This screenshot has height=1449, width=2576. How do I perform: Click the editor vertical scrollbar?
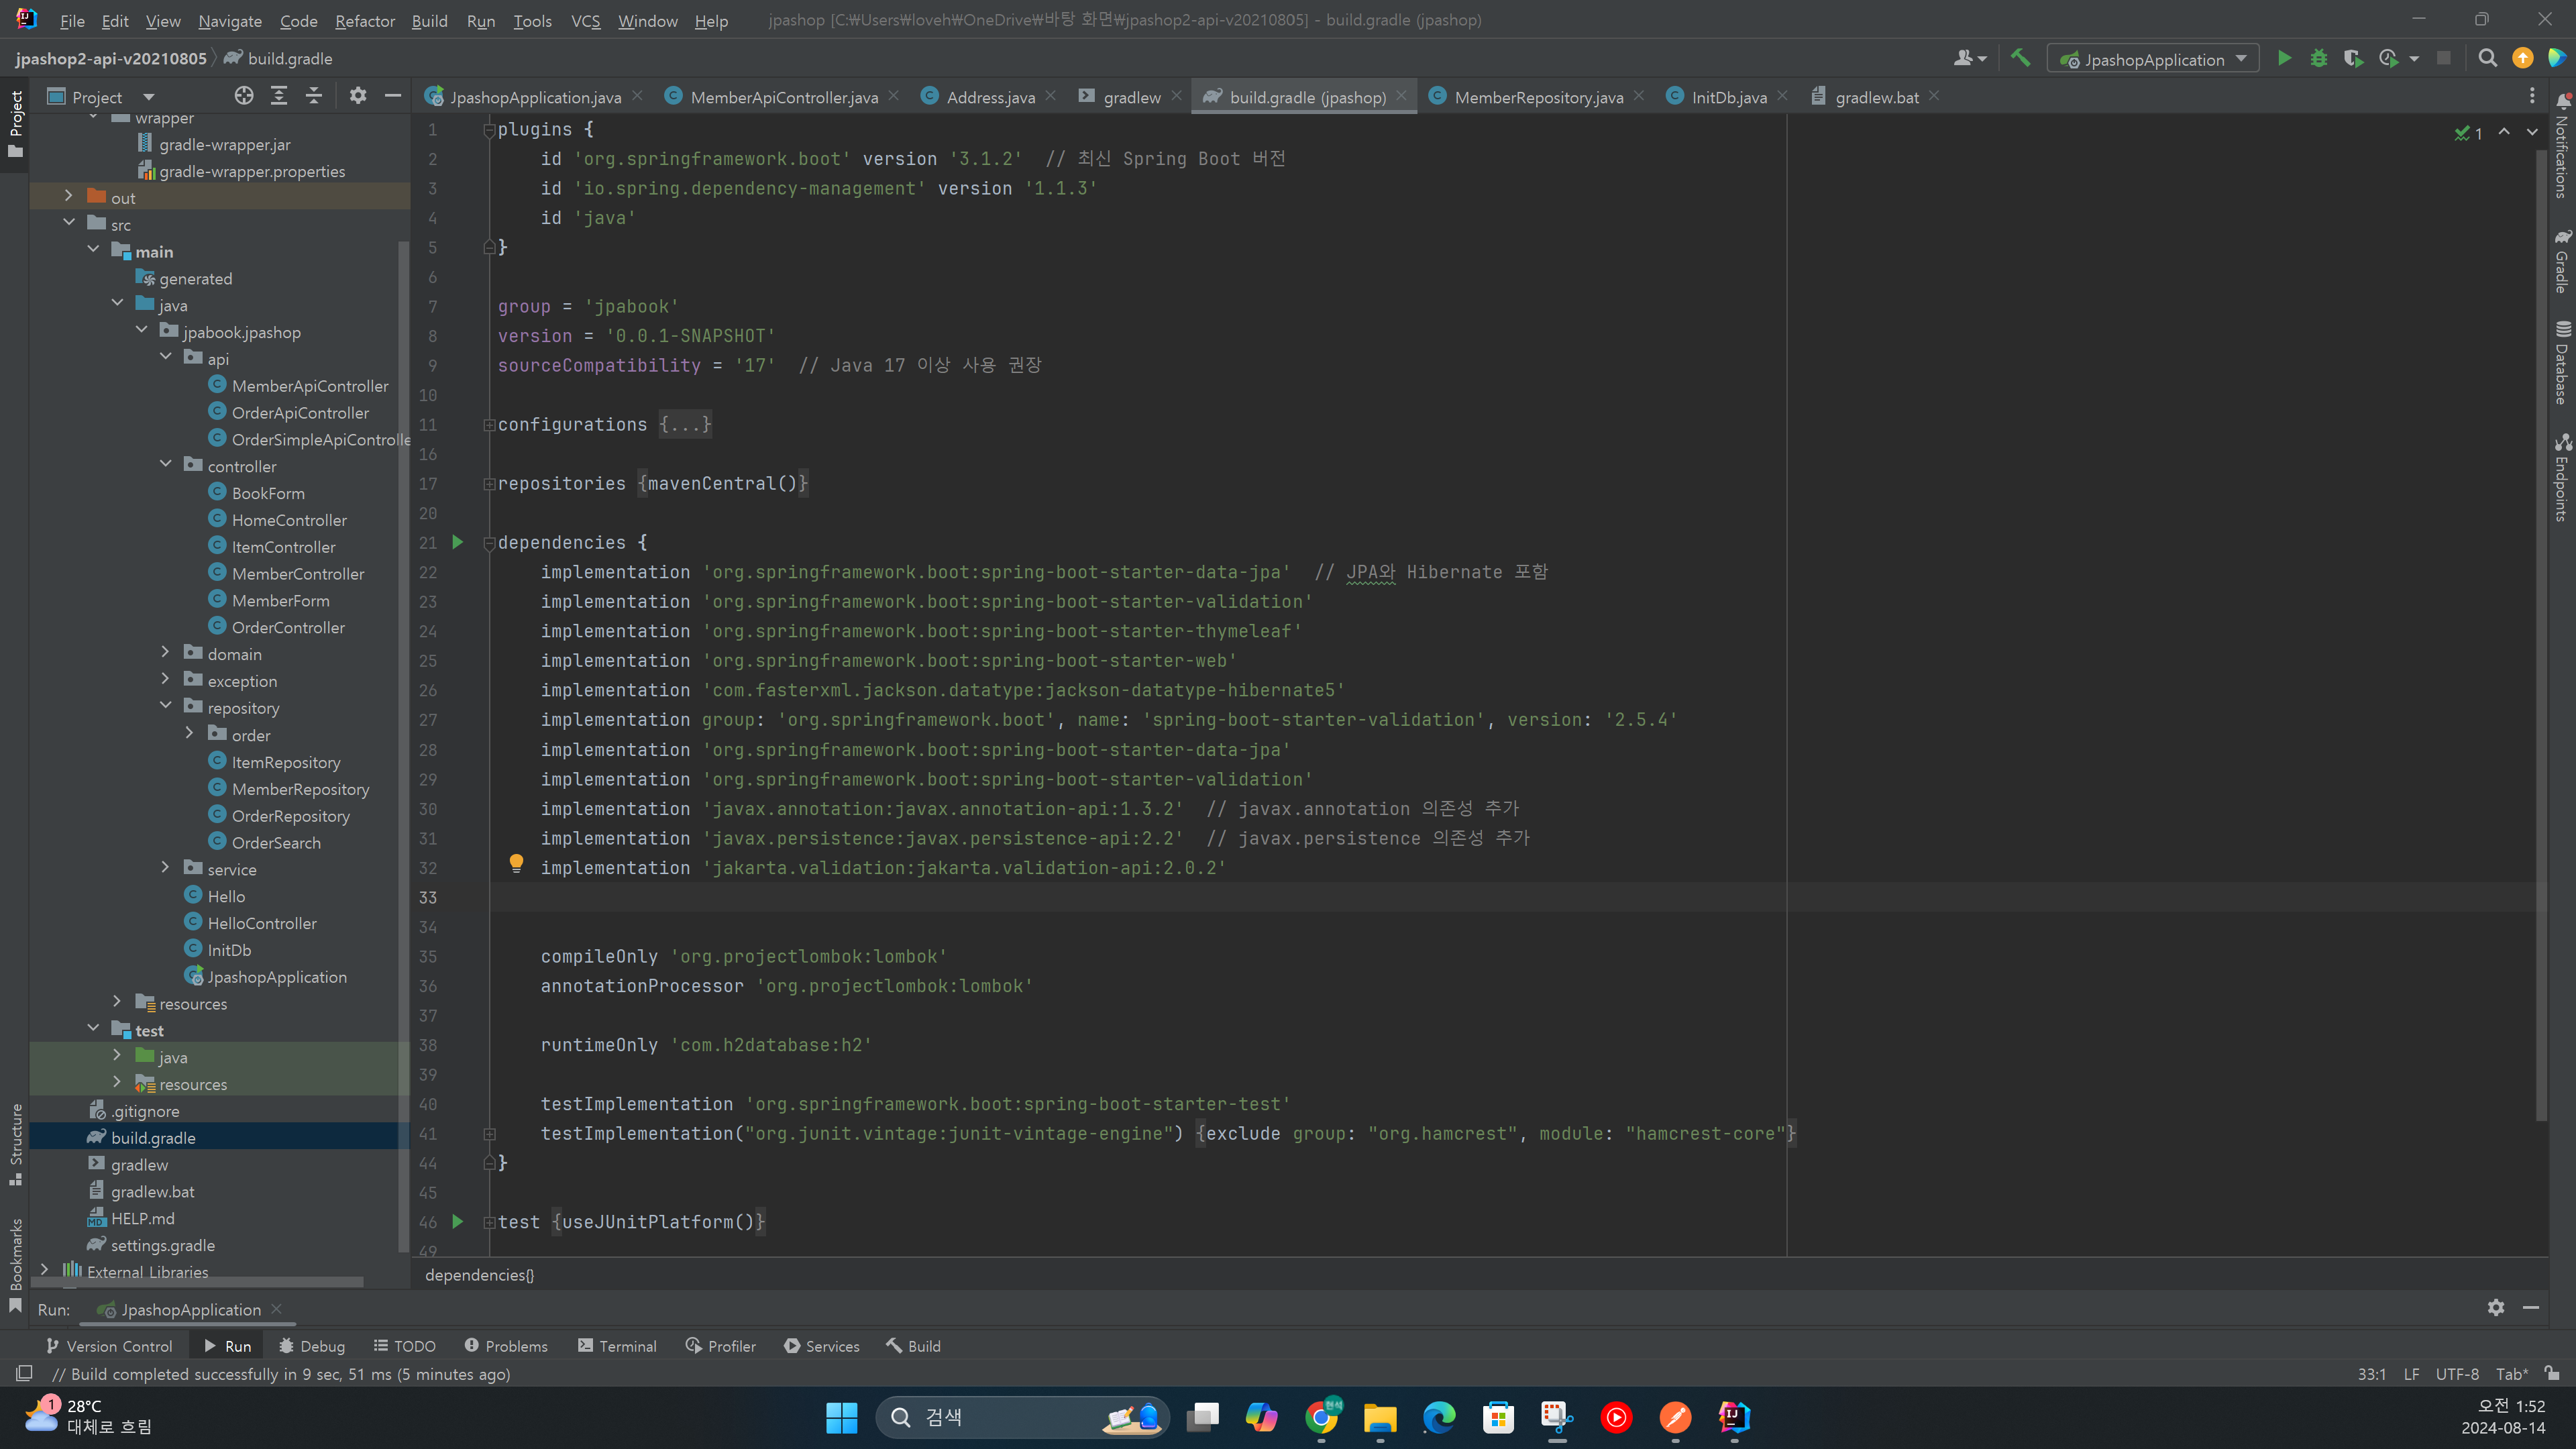2541,636
